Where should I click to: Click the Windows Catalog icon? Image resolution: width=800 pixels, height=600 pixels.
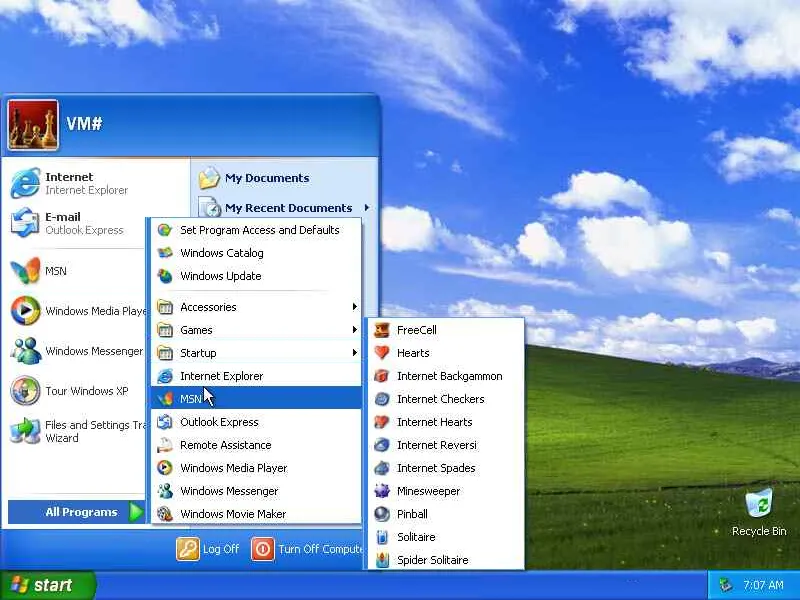tap(165, 253)
